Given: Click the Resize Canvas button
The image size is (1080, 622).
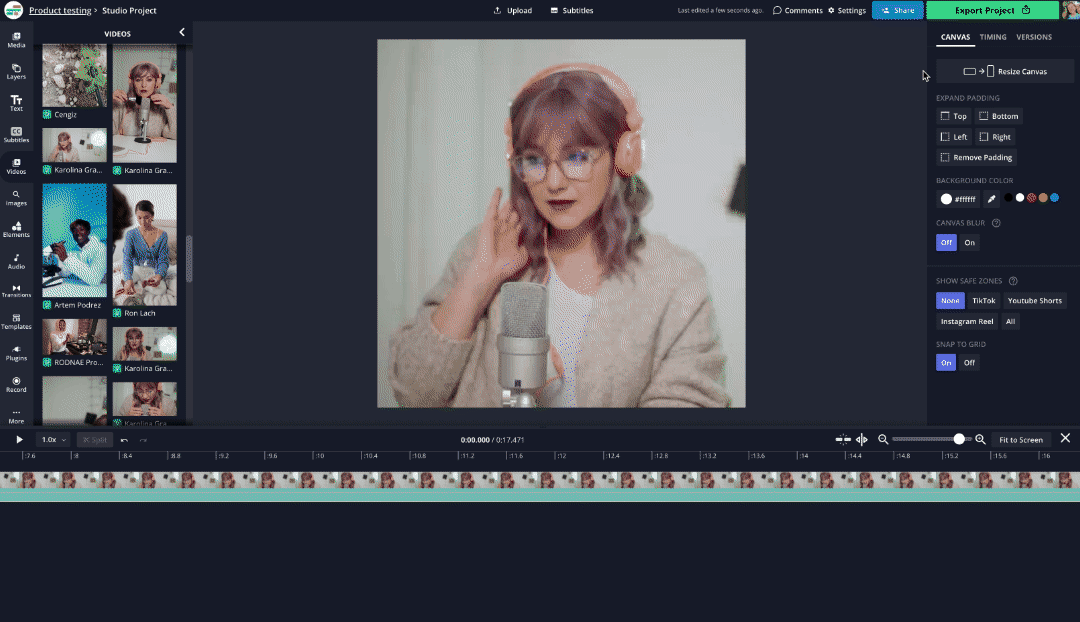Looking at the screenshot, I should 991,72.
